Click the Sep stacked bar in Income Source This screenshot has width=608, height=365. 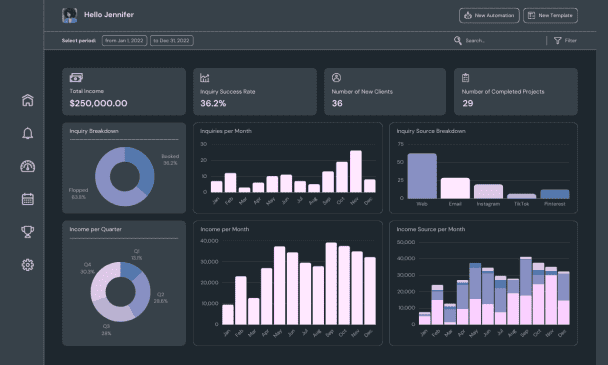click(x=526, y=291)
